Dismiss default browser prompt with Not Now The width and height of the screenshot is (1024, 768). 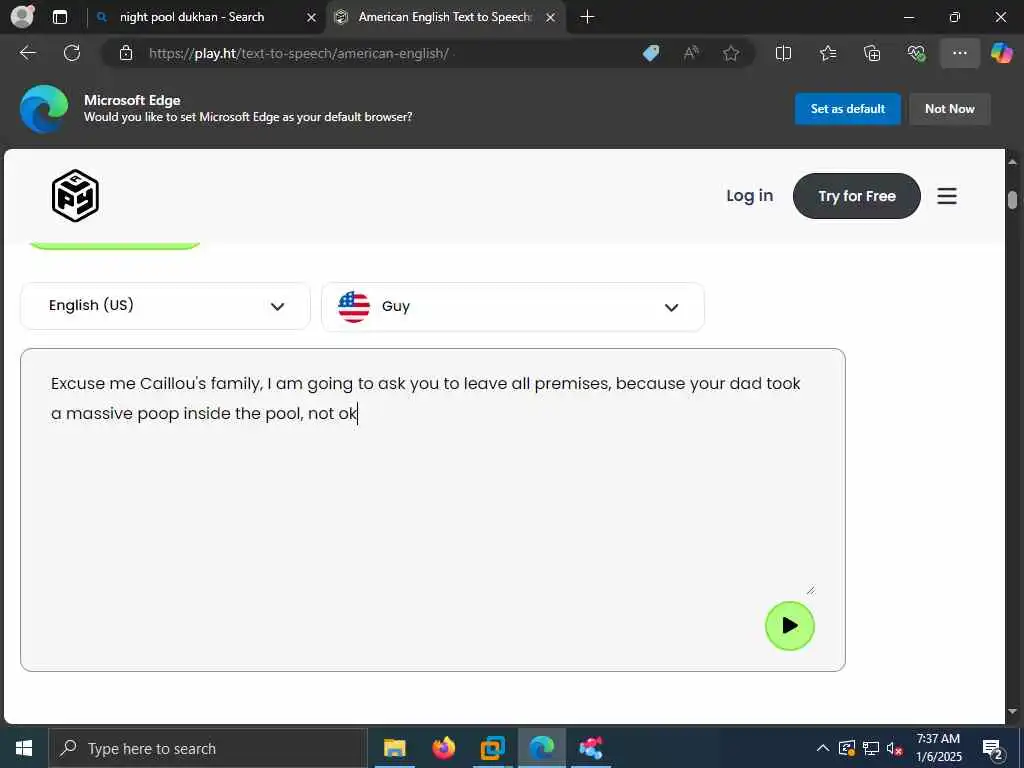(950, 109)
